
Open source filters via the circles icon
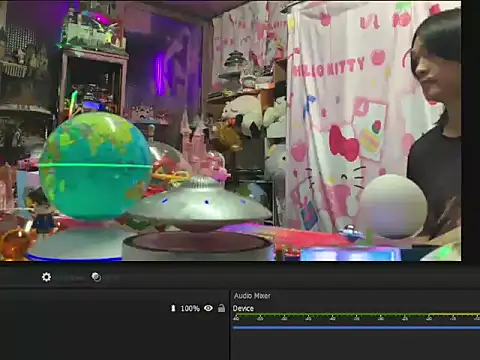point(96,277)
